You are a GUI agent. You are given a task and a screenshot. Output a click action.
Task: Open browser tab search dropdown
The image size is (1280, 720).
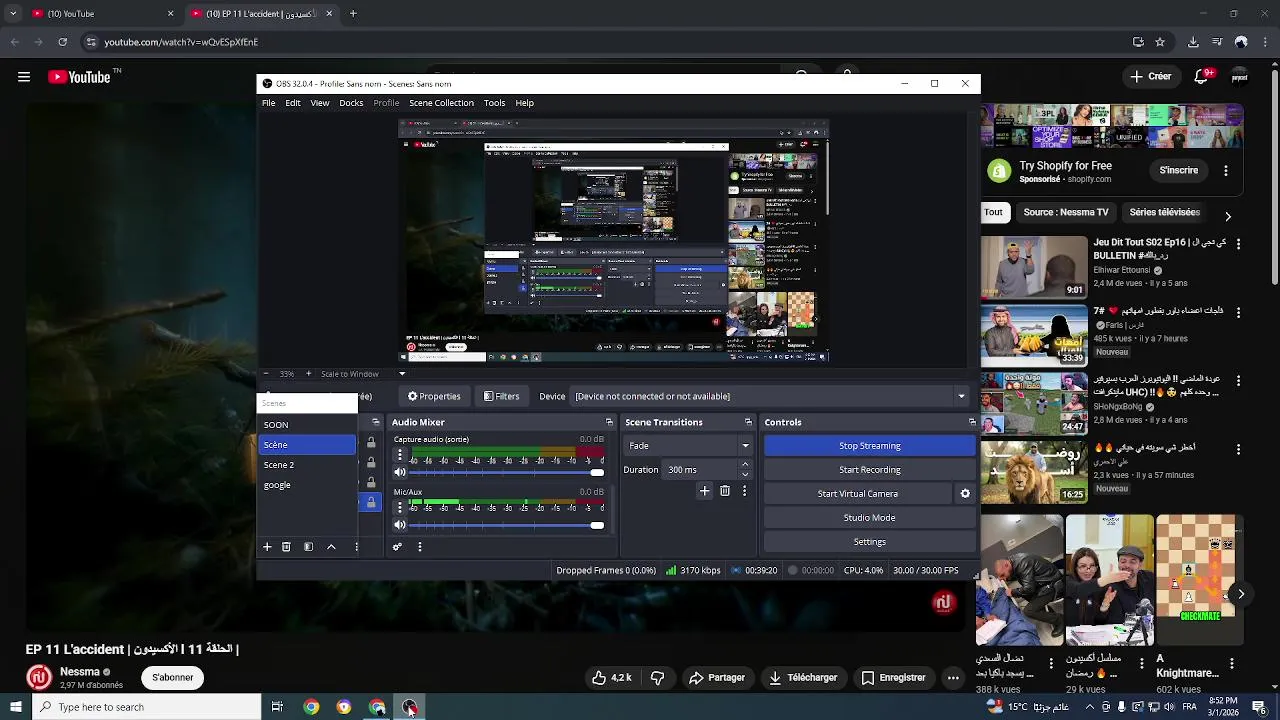13,14
